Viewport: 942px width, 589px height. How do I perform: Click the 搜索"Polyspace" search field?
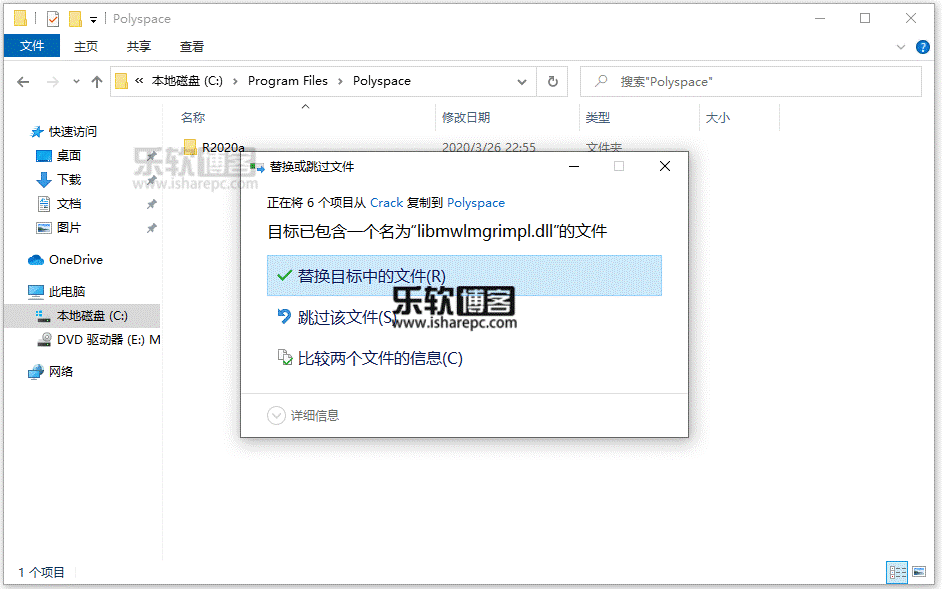pos(760,82)
